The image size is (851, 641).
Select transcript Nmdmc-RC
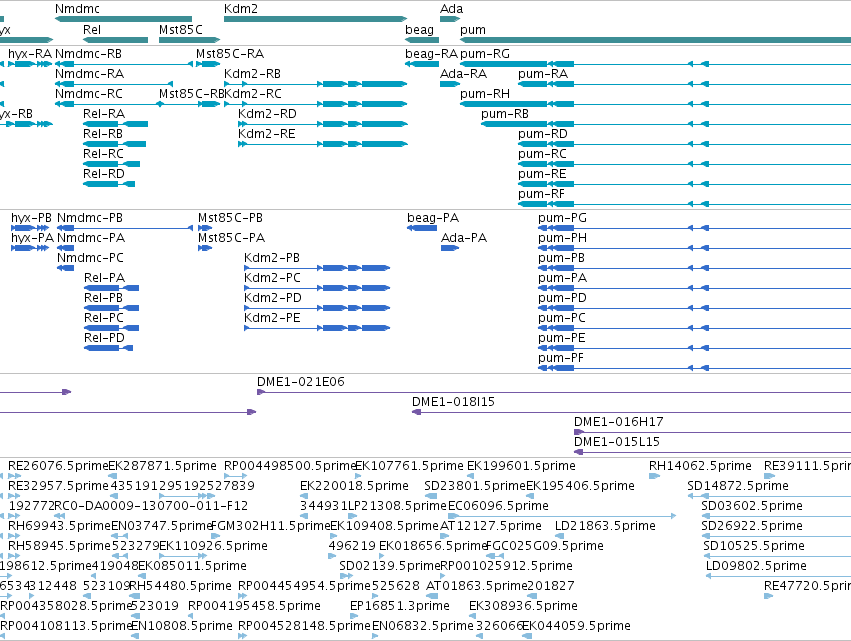[109, 104]
